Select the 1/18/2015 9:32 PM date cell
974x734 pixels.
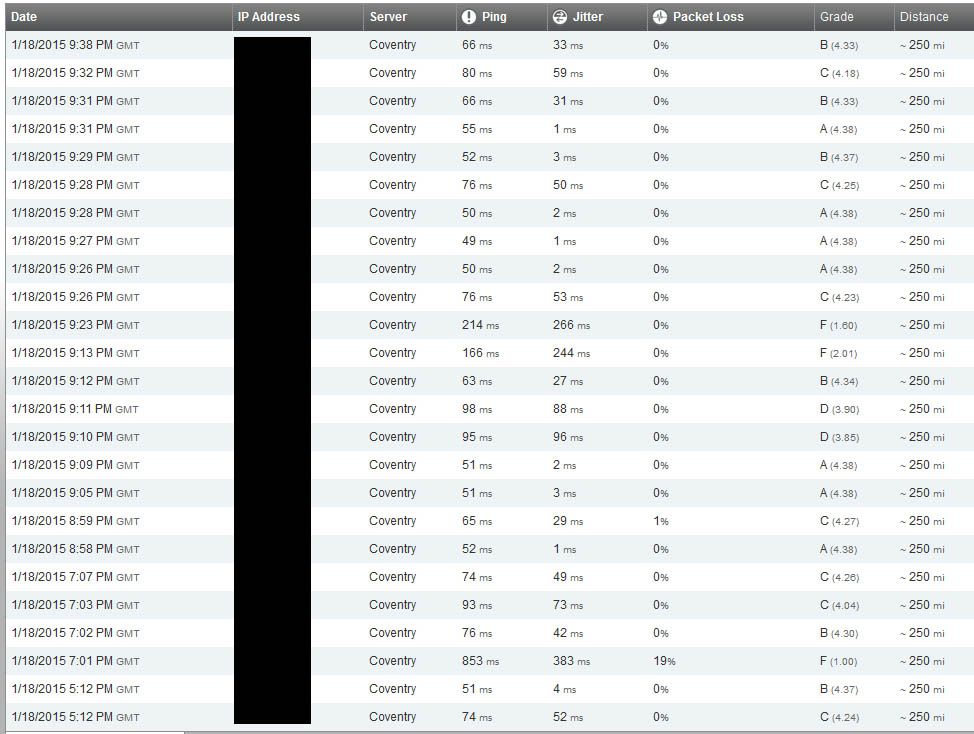75,73
